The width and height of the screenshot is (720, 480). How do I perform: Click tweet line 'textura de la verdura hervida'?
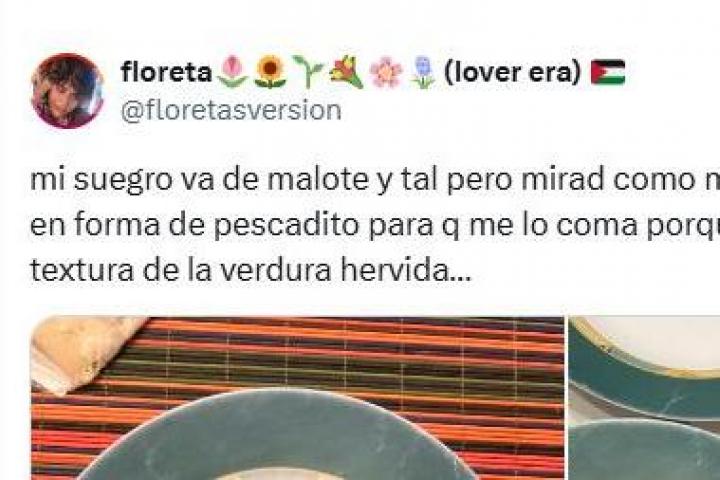pyautogui.click(x=251, y=270)
